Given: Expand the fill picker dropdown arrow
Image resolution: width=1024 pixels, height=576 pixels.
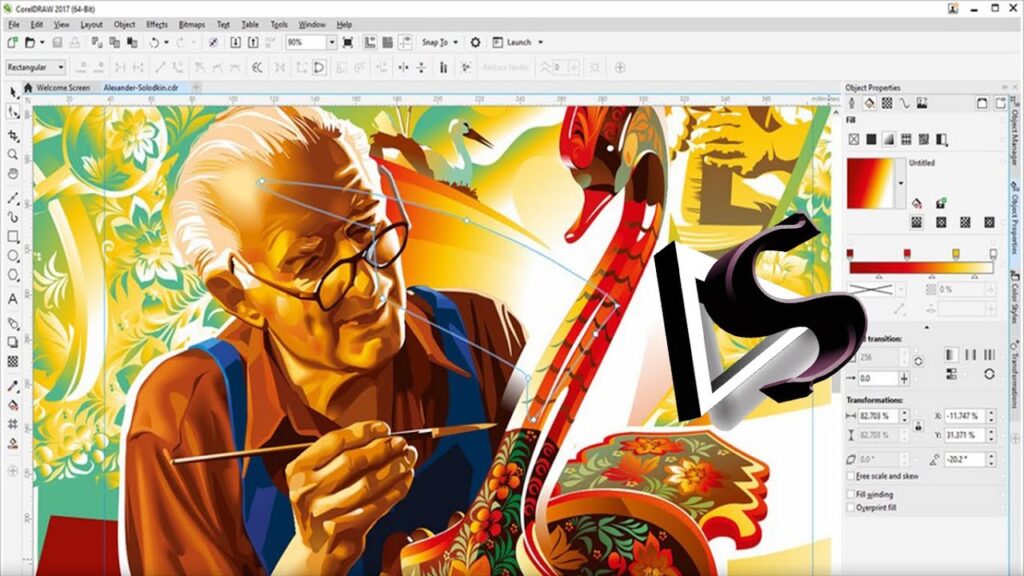Looking at the screenshot, I should pyautogui.click(x=901, y=184).
